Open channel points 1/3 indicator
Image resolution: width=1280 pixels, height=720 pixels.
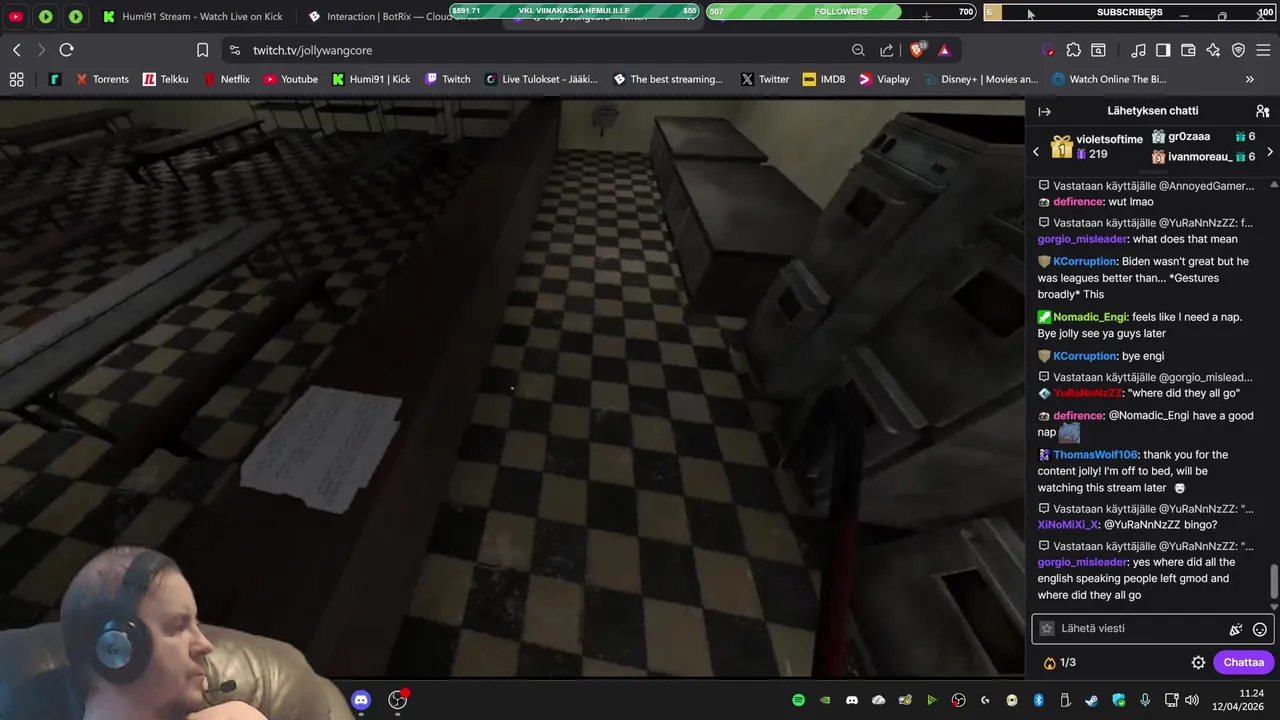pyautogui.click(x=1059, y=663)
